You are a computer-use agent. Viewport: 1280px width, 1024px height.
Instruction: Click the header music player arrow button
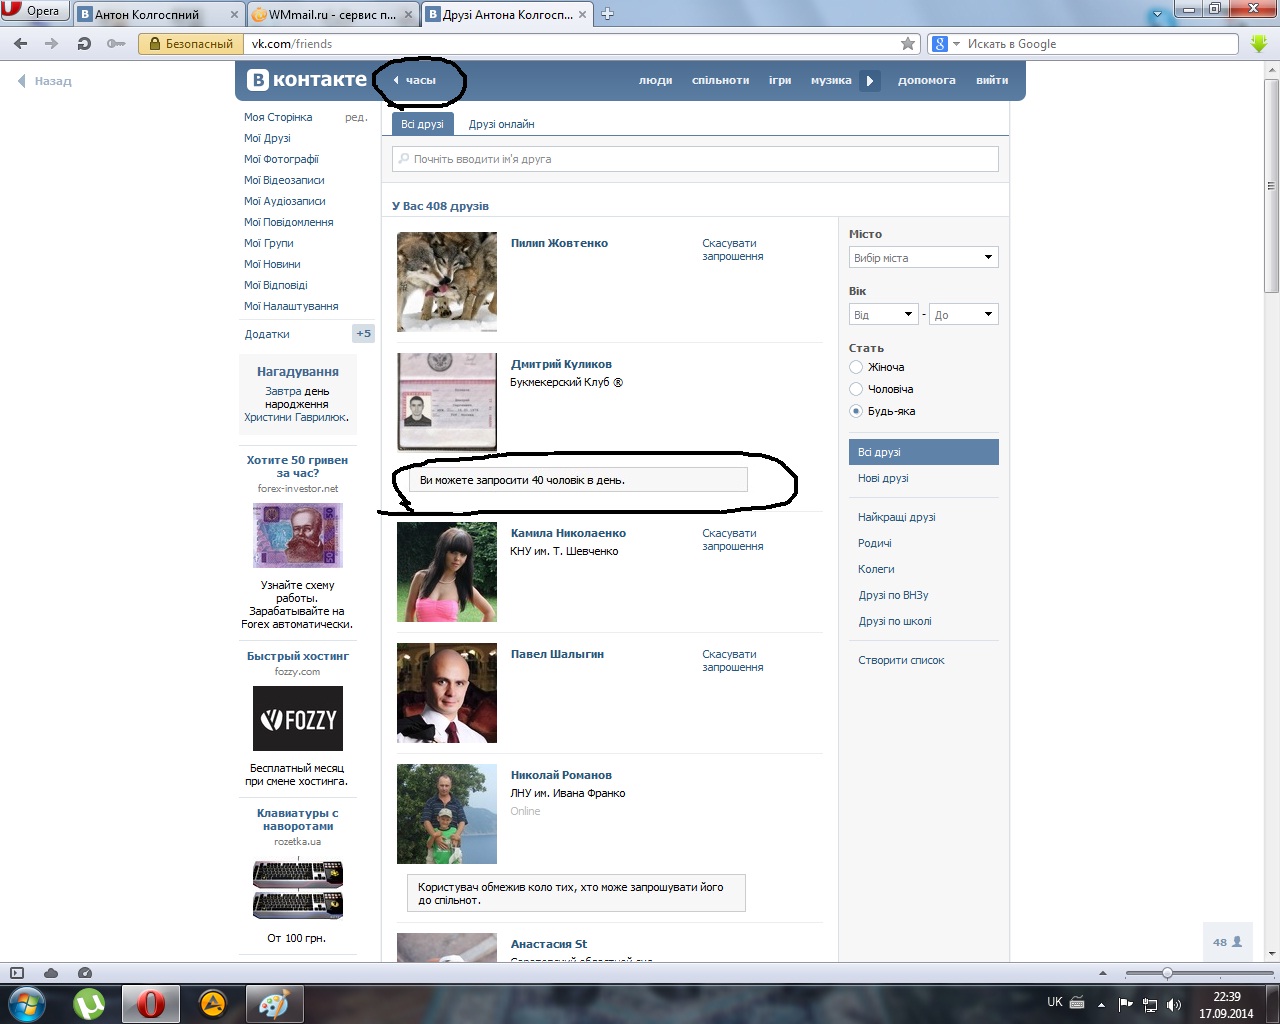click(870, 80)
